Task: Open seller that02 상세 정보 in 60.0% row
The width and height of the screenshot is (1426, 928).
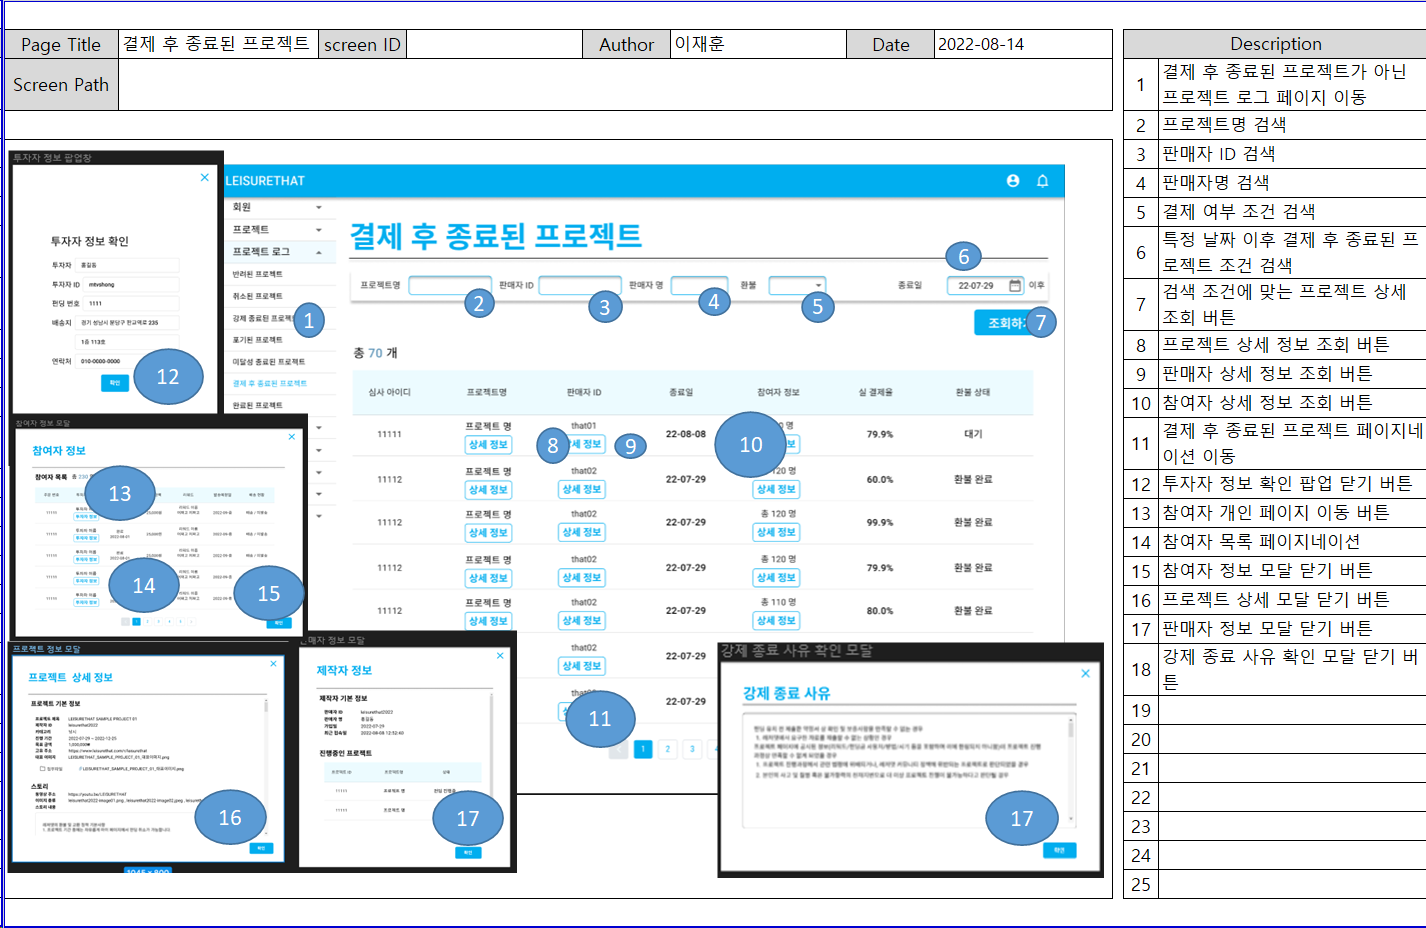Action: pyautogui.click(x=582, y=489)
